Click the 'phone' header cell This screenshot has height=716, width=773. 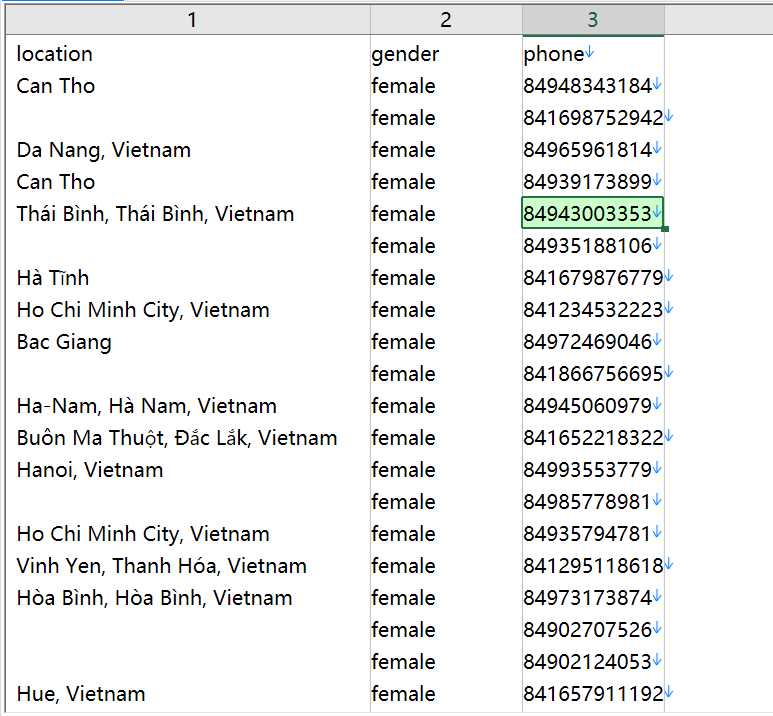[593, 54]
